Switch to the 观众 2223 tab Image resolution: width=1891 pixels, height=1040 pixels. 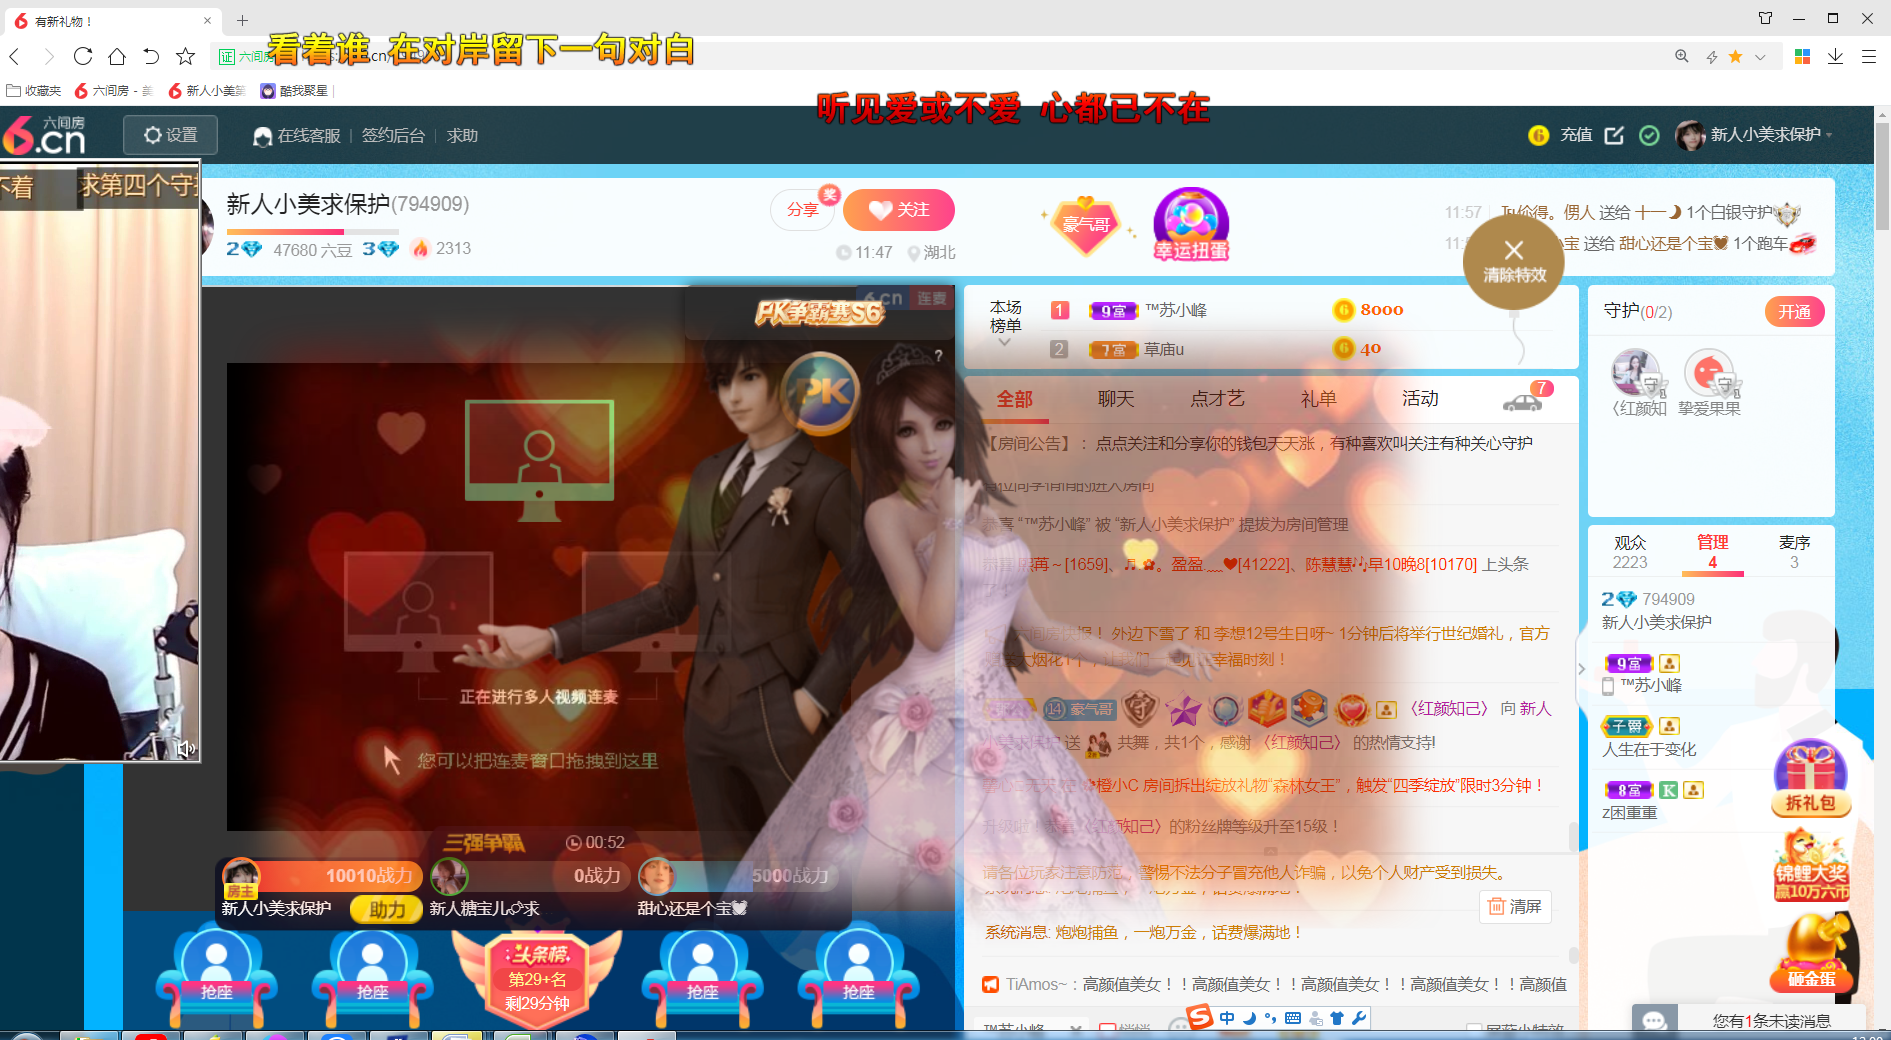click(x=1630, y=552)
